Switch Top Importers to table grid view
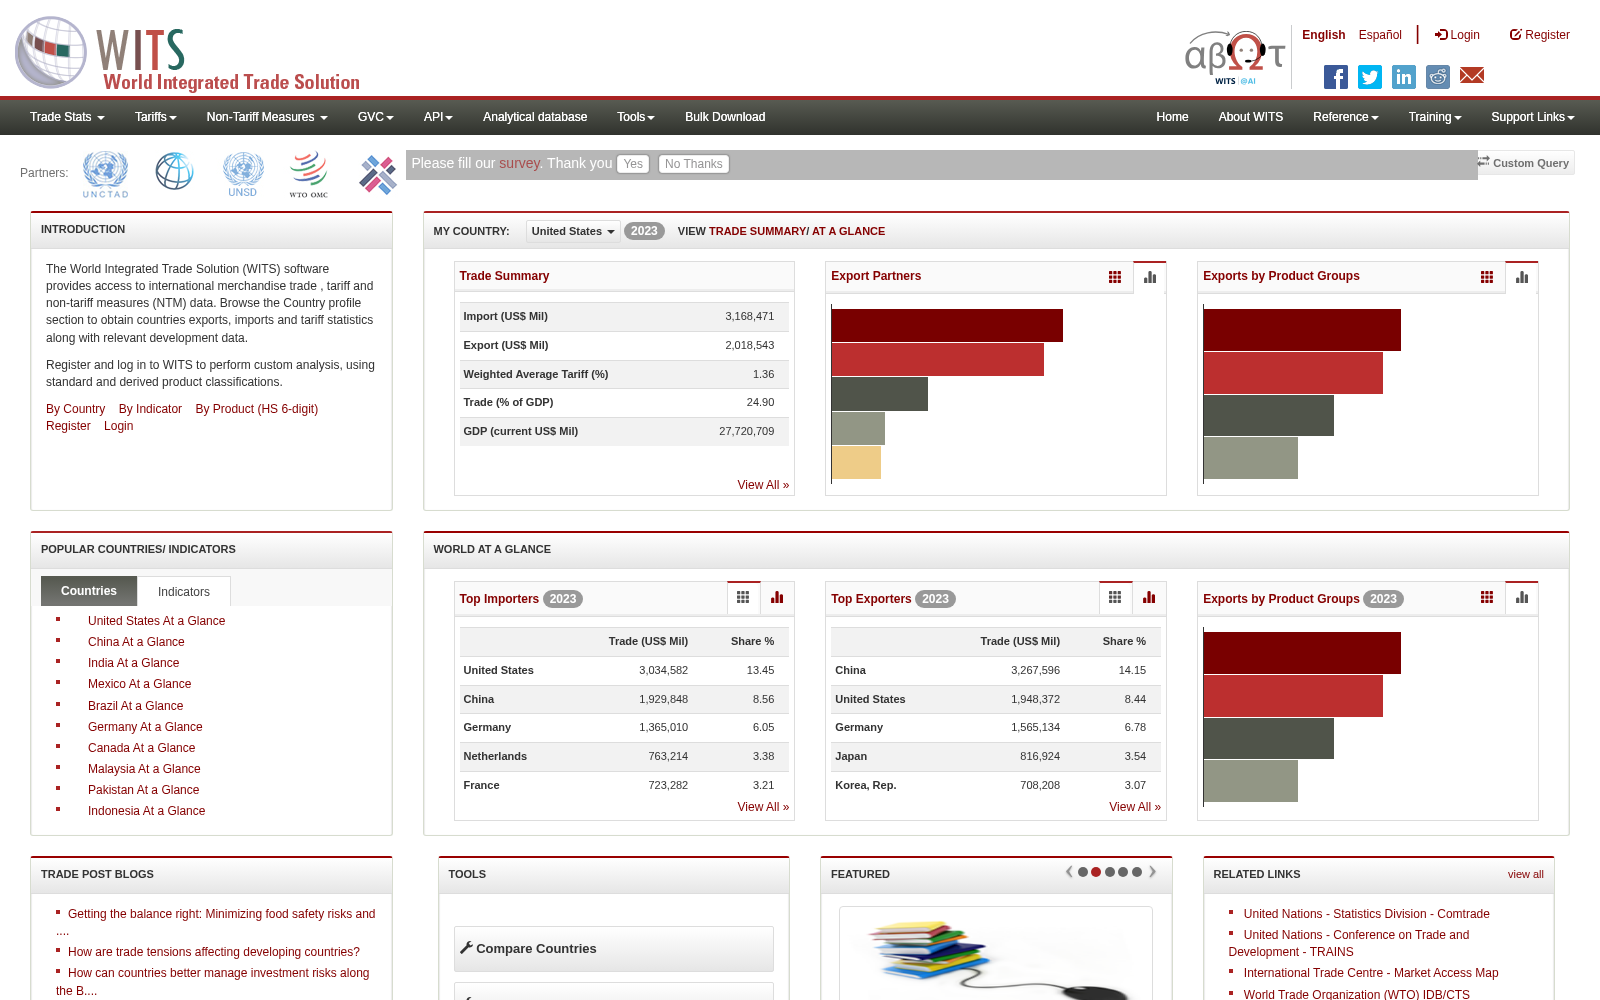Viewport: 1600px width, 1000px height. click(x=743, y=598)
